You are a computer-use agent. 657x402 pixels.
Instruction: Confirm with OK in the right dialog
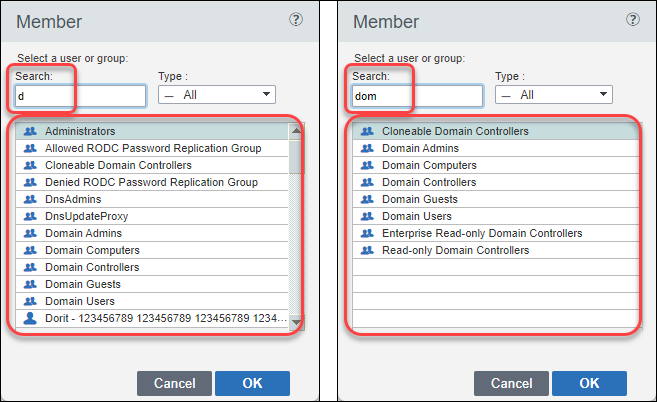(x=589, y=383)
